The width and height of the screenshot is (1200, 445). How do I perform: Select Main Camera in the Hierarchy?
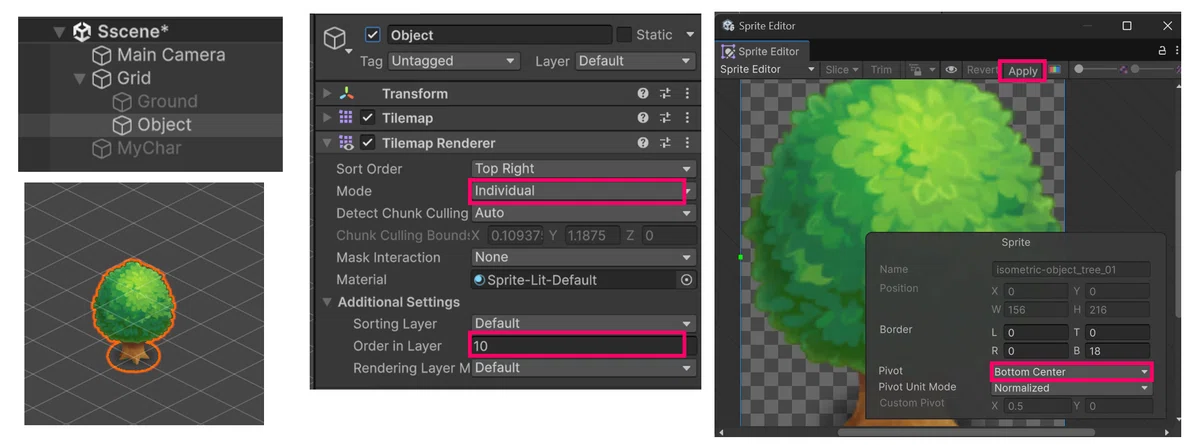point(171,55)
